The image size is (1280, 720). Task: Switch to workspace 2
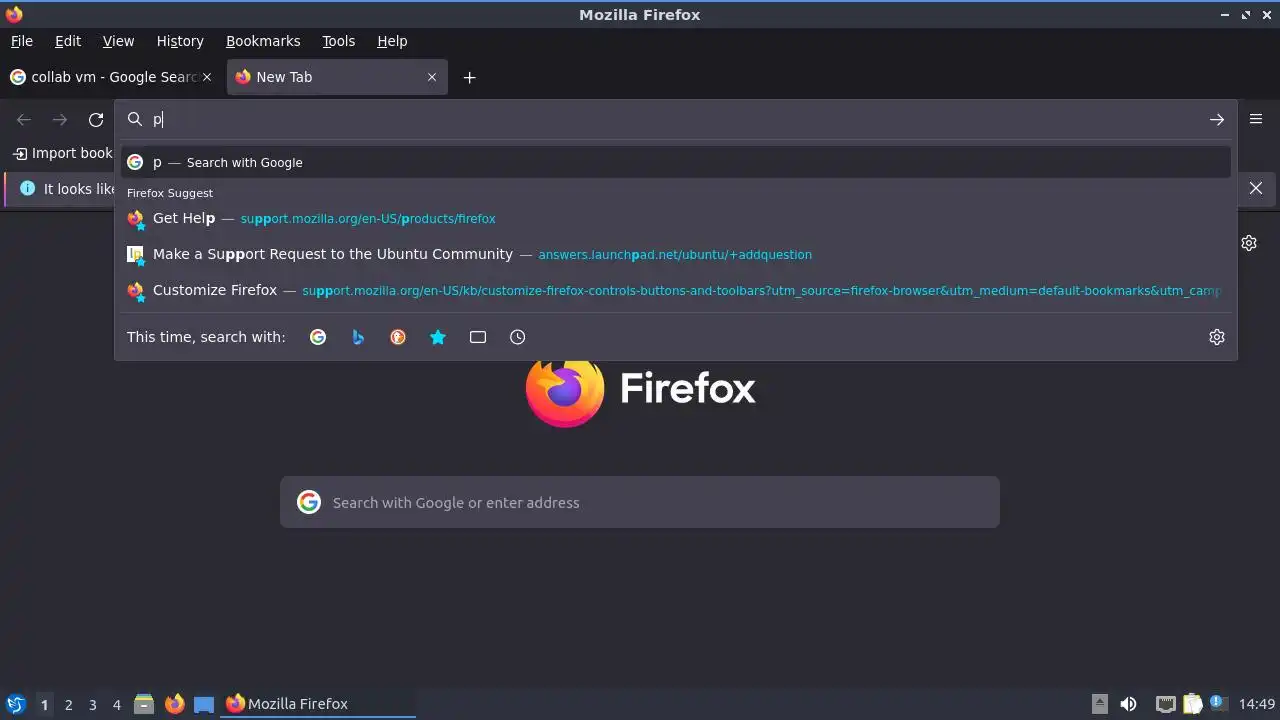[x=69, y=705]
